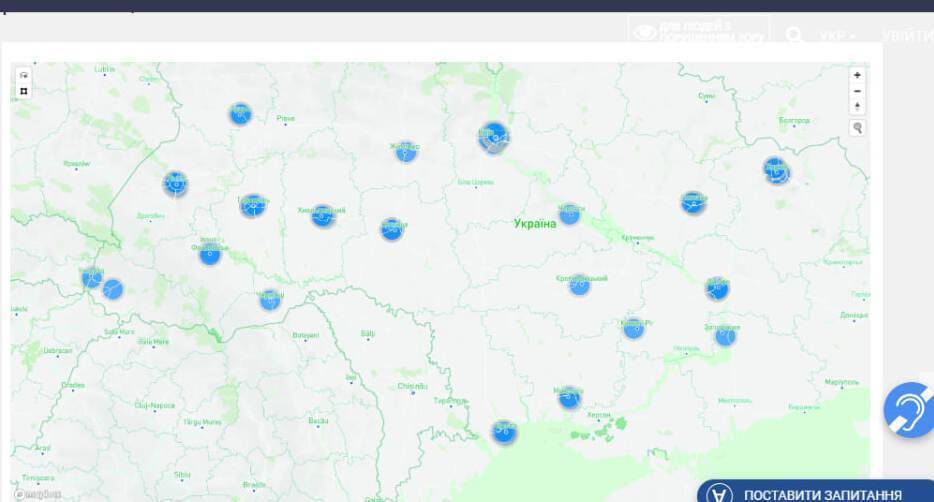Select the Lviv map marker
This screenshot has height=502, width=934.
[x=175, y=183]
